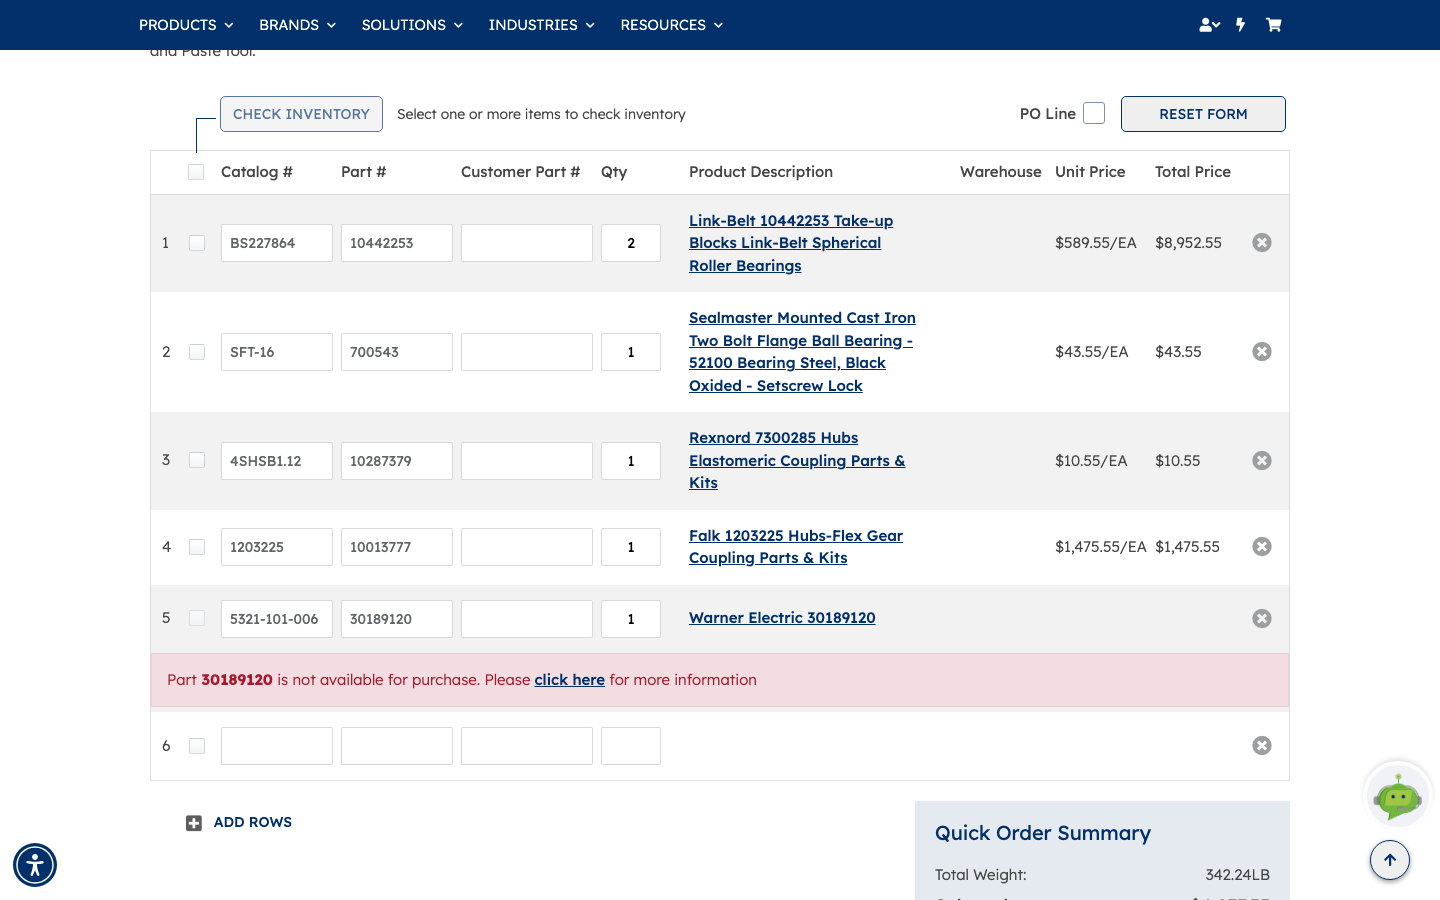The image size is (1440, 900).
Task: Open the chatbot assistant icon
Action: pyautogui.click(x=1398, y=795)
